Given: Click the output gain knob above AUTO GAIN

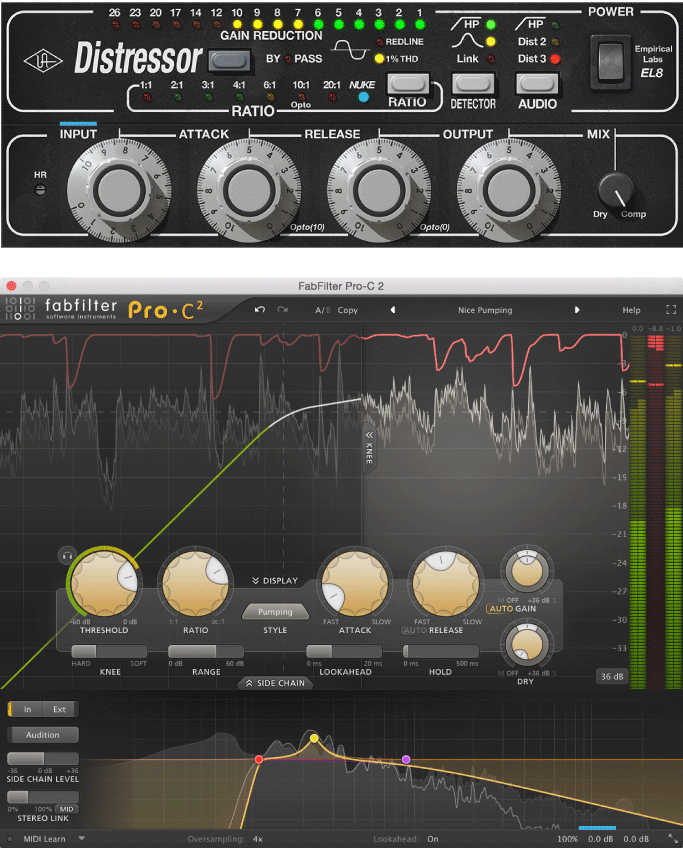Looking at the screenshot, I should (527, 572).
